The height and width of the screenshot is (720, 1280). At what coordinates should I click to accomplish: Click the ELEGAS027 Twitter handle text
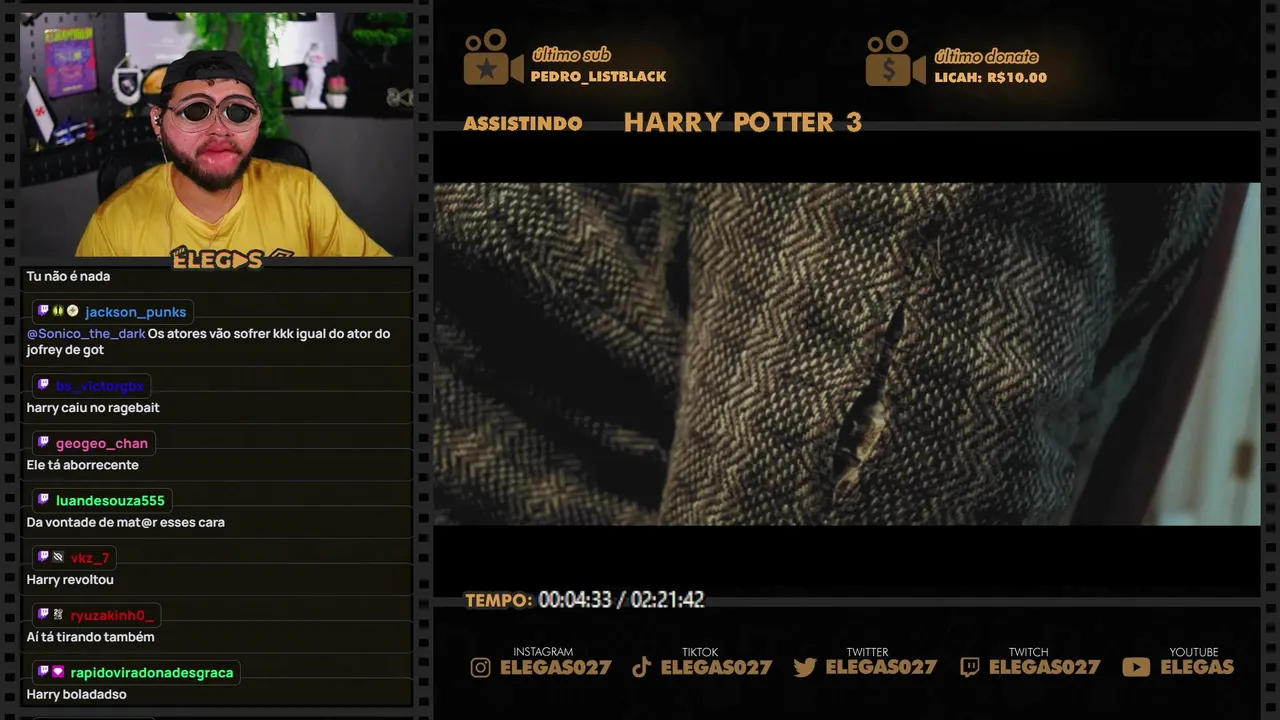click(x=881, y=667)
